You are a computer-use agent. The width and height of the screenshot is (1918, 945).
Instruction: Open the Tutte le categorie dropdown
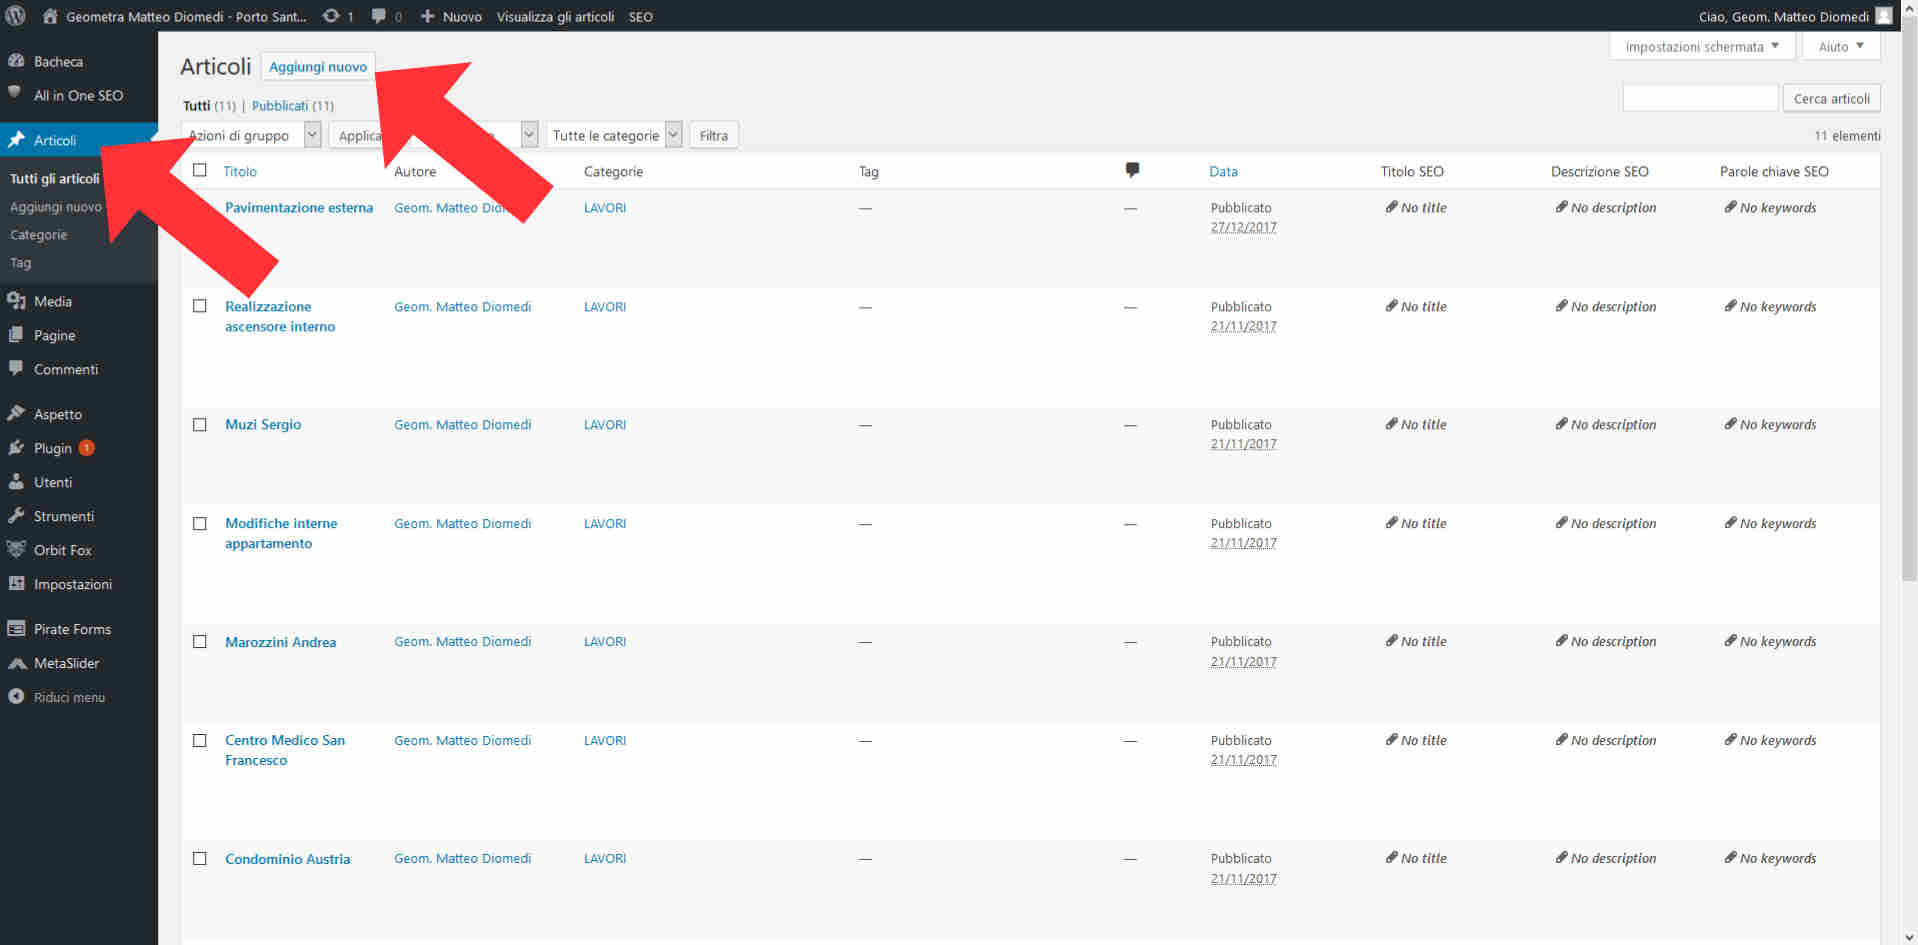[x=614, y=135]
